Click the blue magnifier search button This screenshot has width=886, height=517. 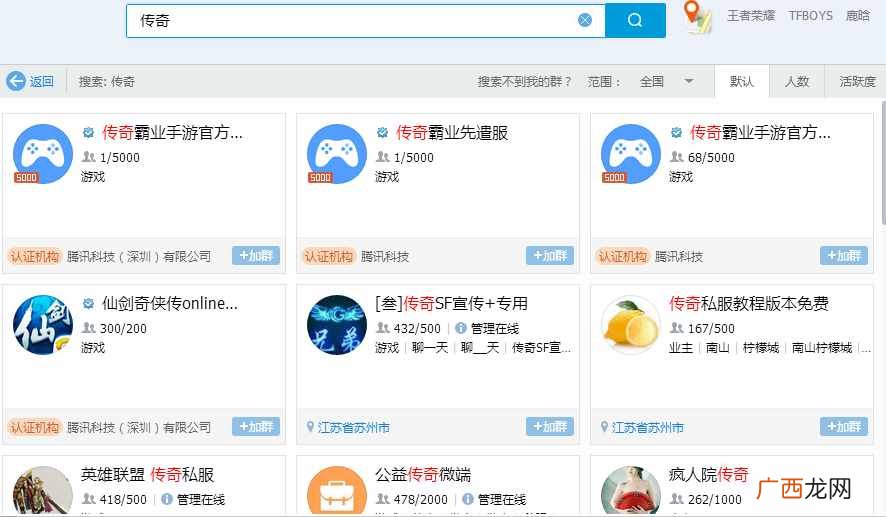[635, 20]
